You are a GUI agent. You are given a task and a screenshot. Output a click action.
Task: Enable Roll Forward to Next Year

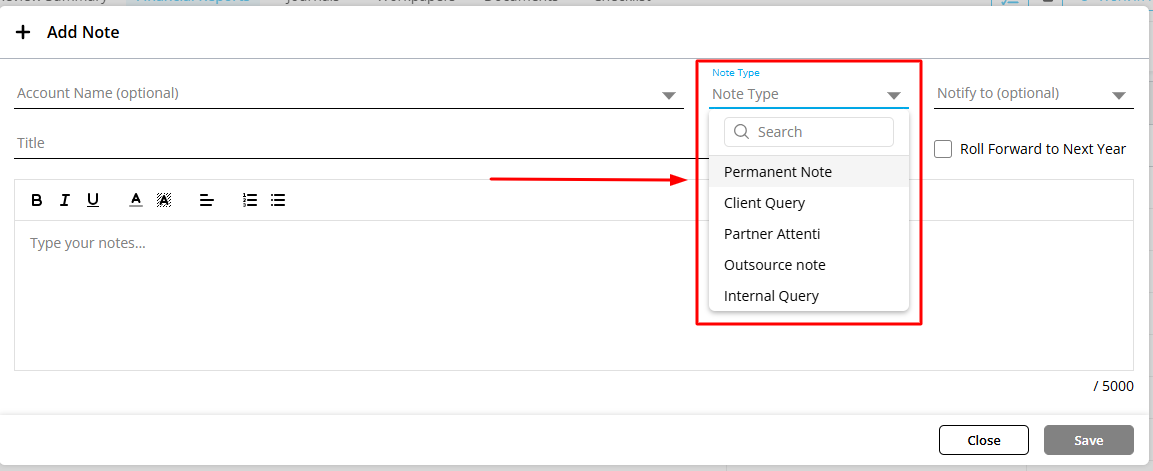click(x=943, y=149)
